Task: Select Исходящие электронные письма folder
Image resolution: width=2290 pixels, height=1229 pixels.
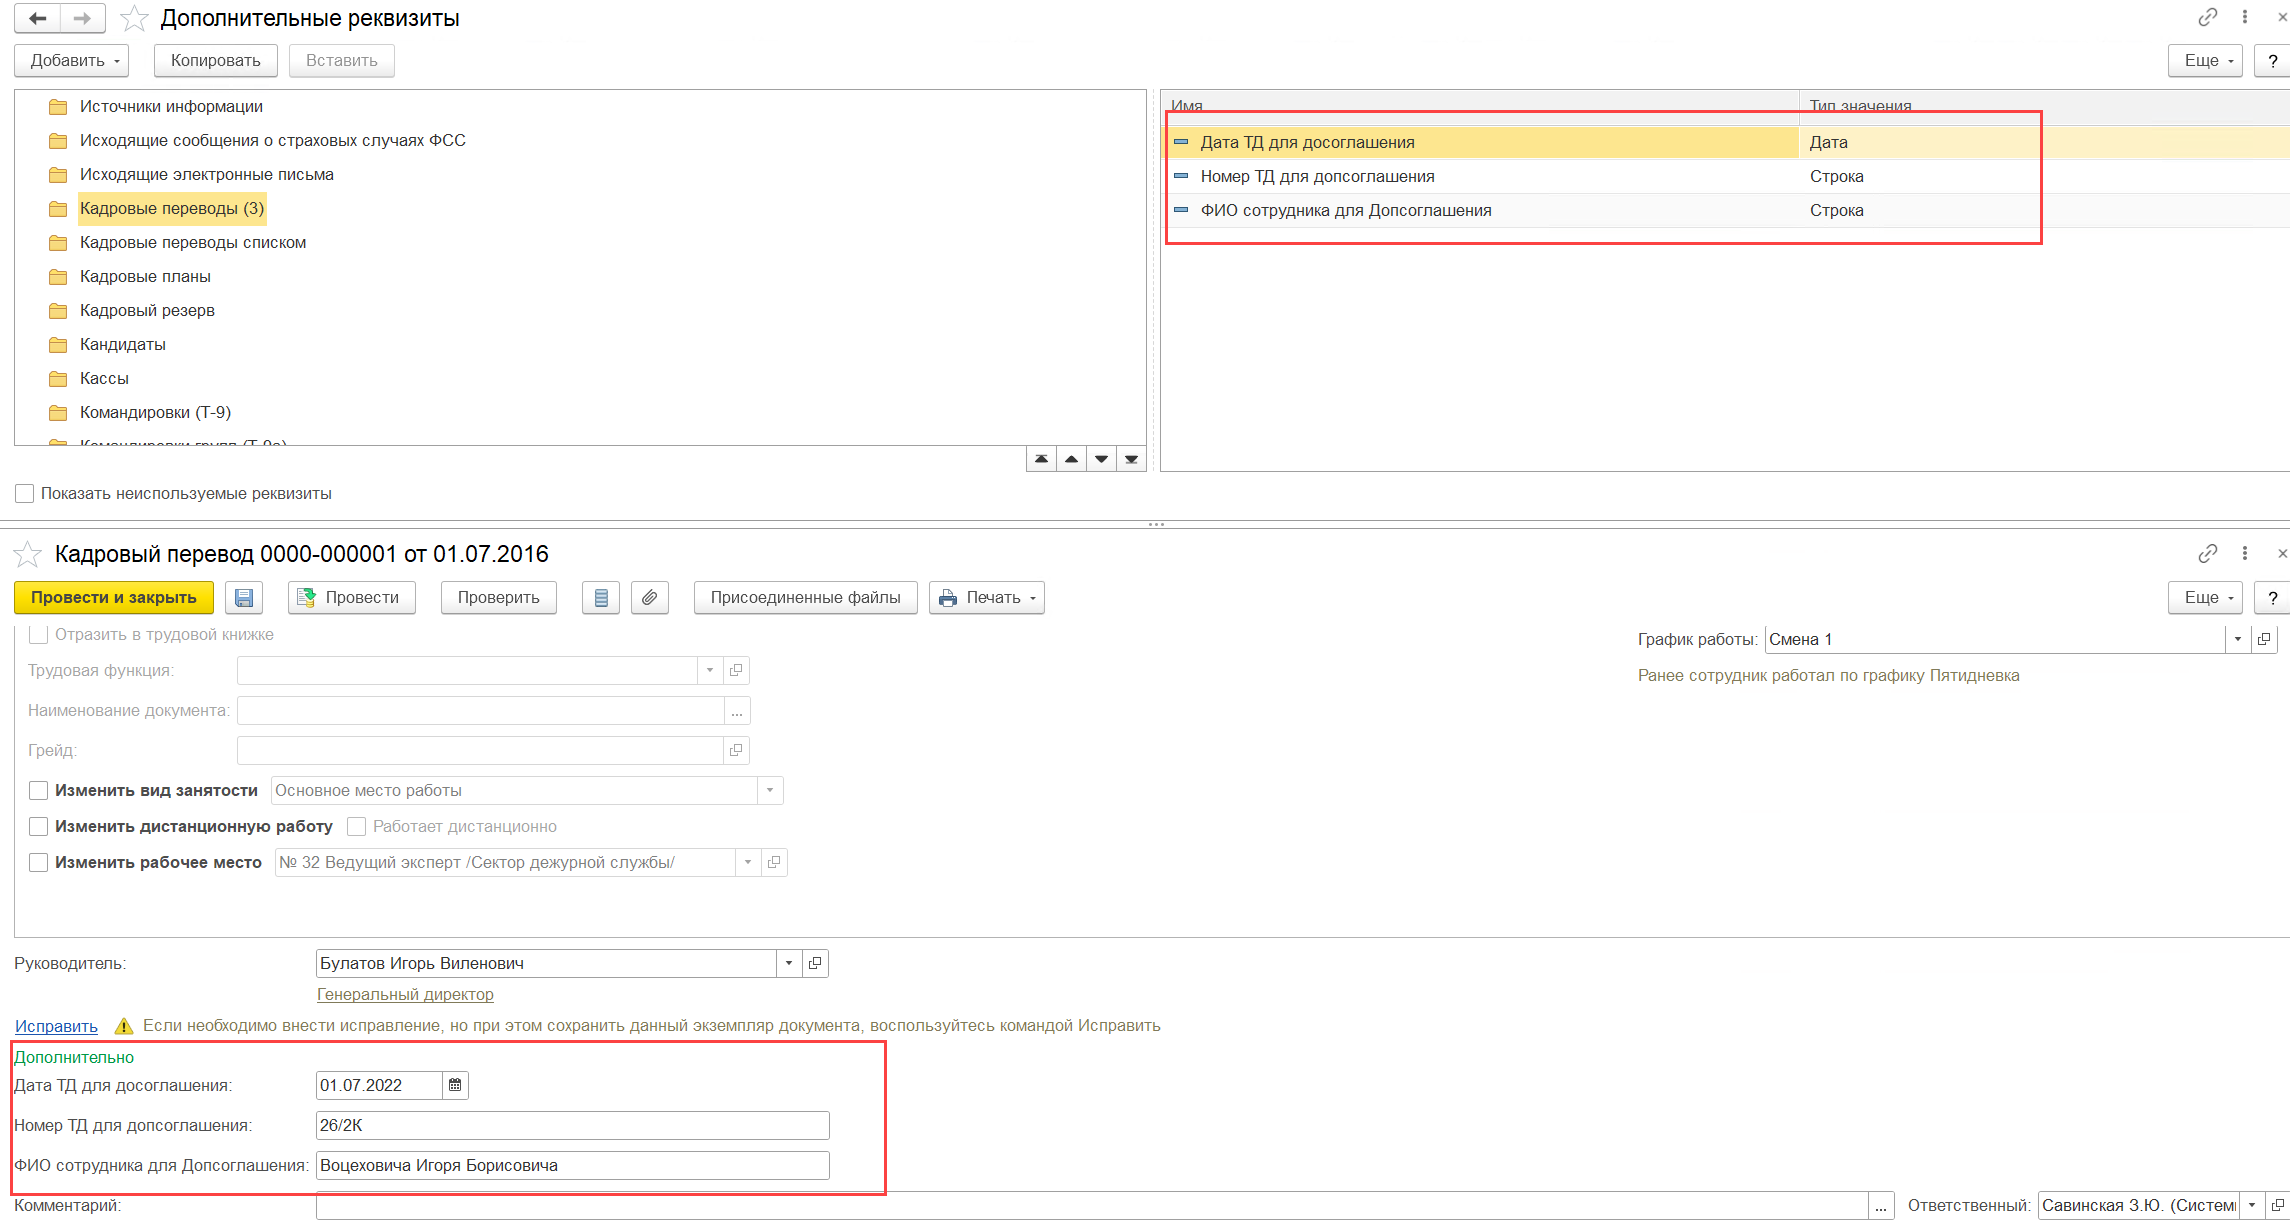Action: (207, 174)
